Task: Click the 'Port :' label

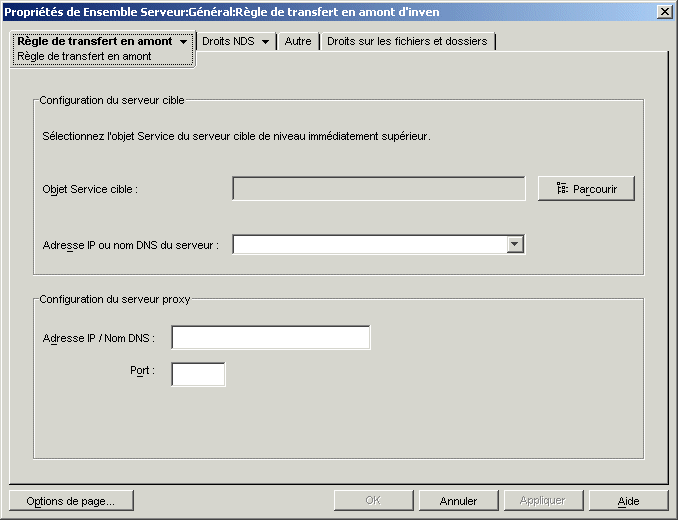Action: 142,370
